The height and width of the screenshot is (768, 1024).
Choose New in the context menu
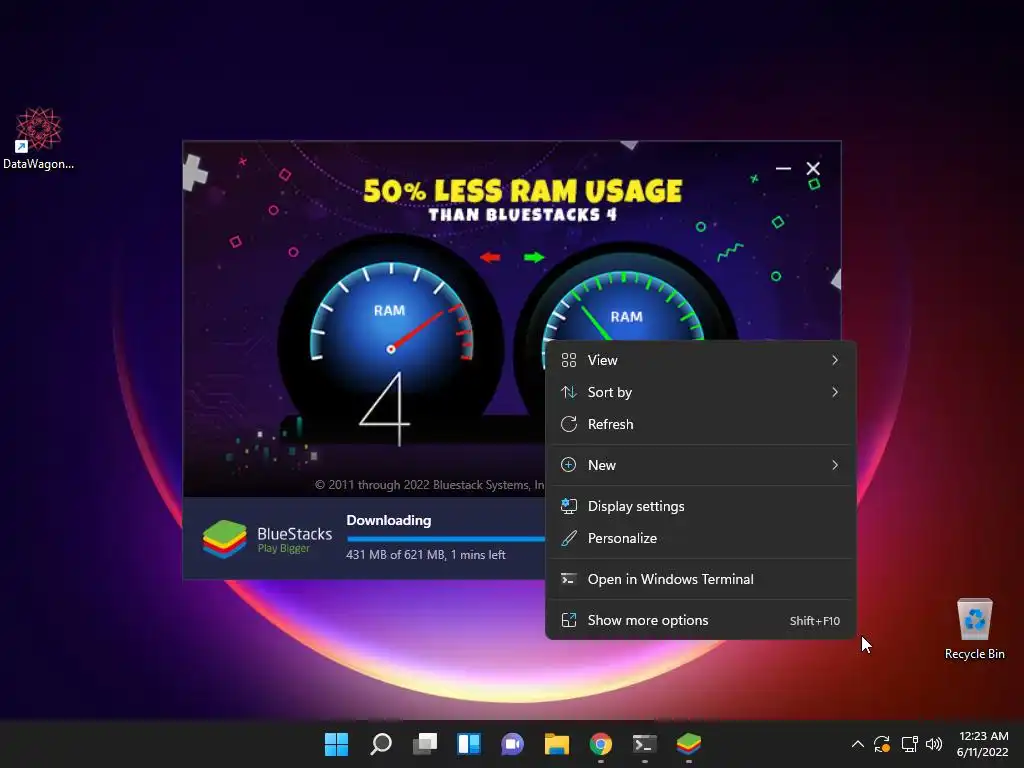coord(701,465)
